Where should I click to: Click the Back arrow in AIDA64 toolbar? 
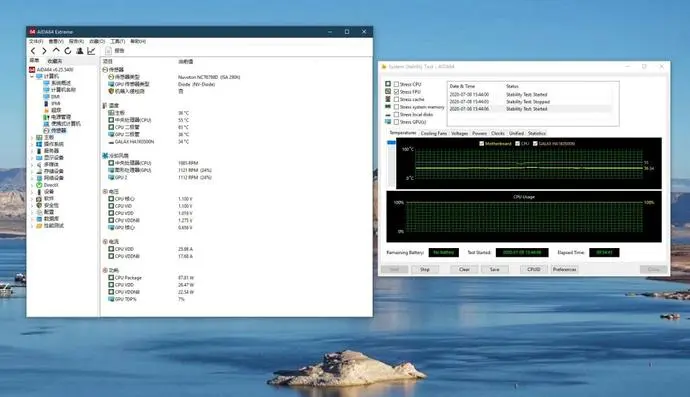pyautogui.click(x=33, y=51)
